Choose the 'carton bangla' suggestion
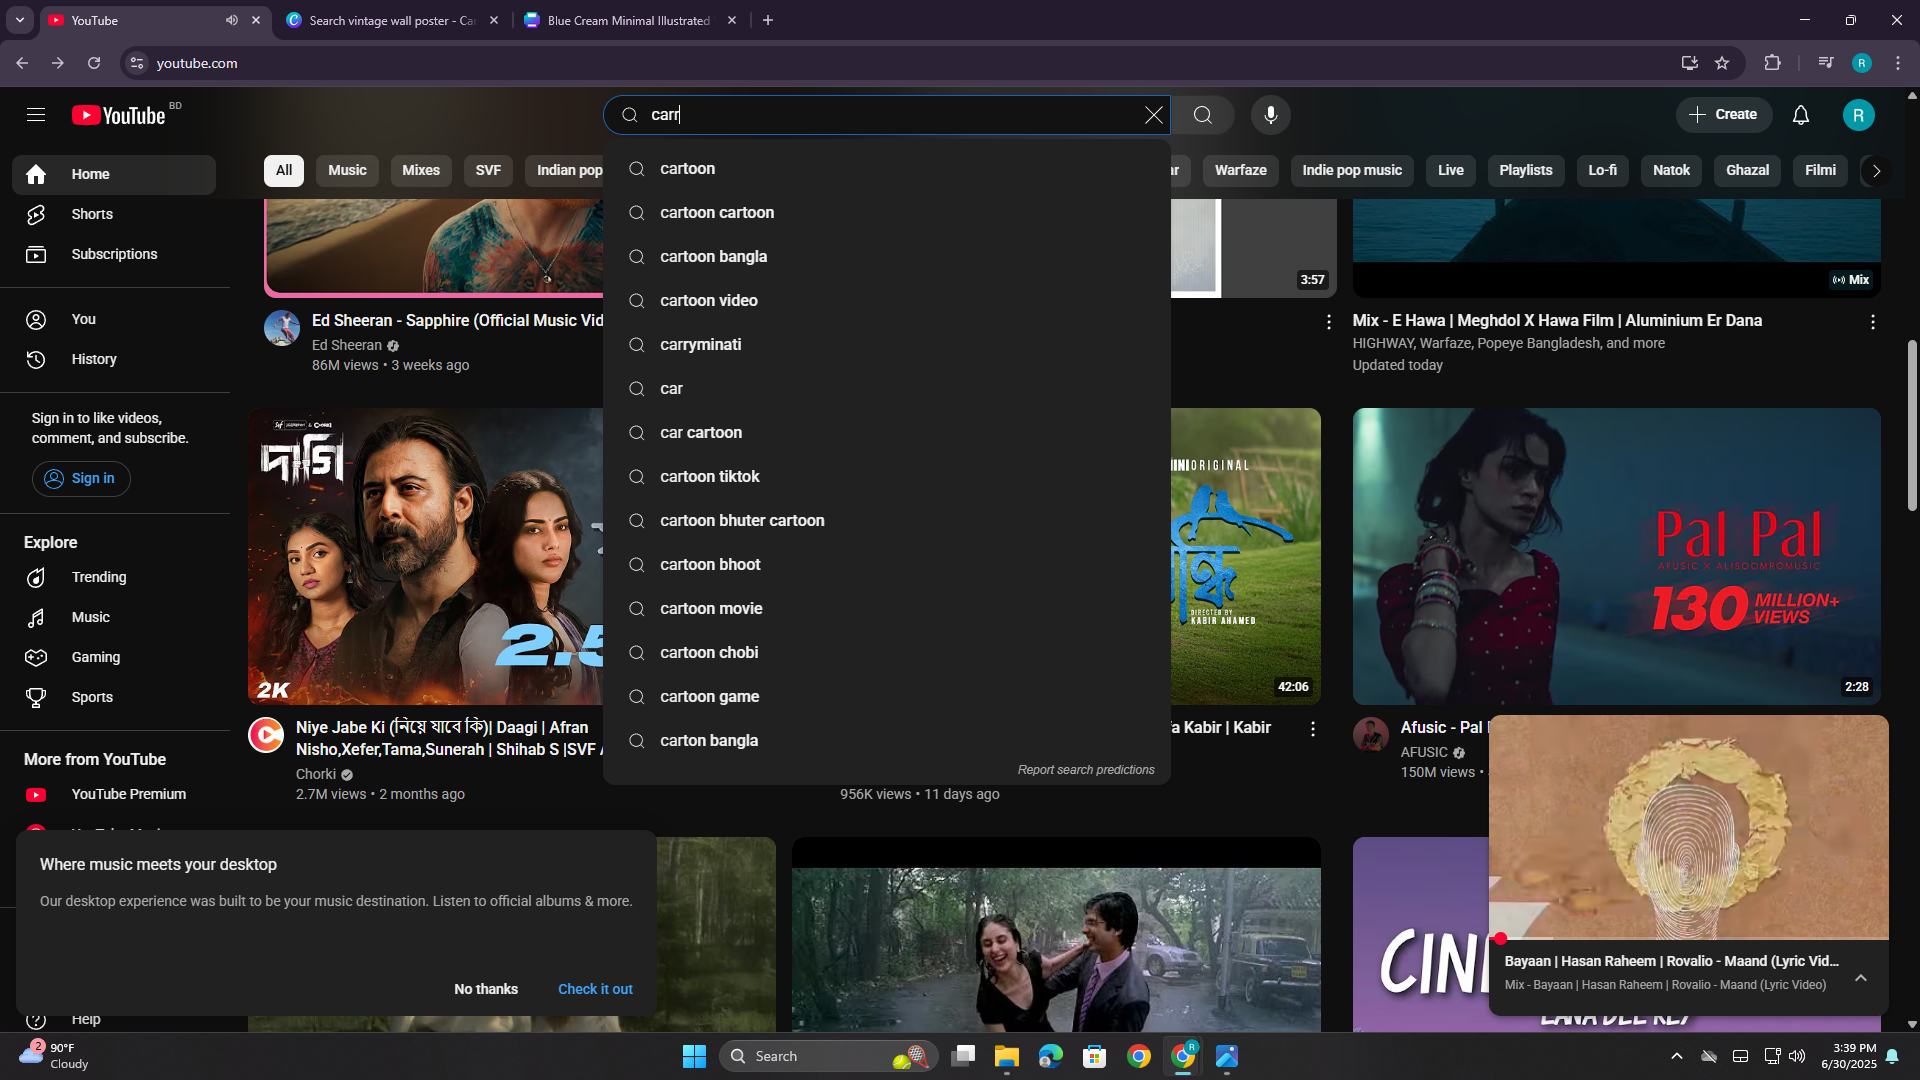The height and width of the screenshot is (1080, 1920). [887, 740]
